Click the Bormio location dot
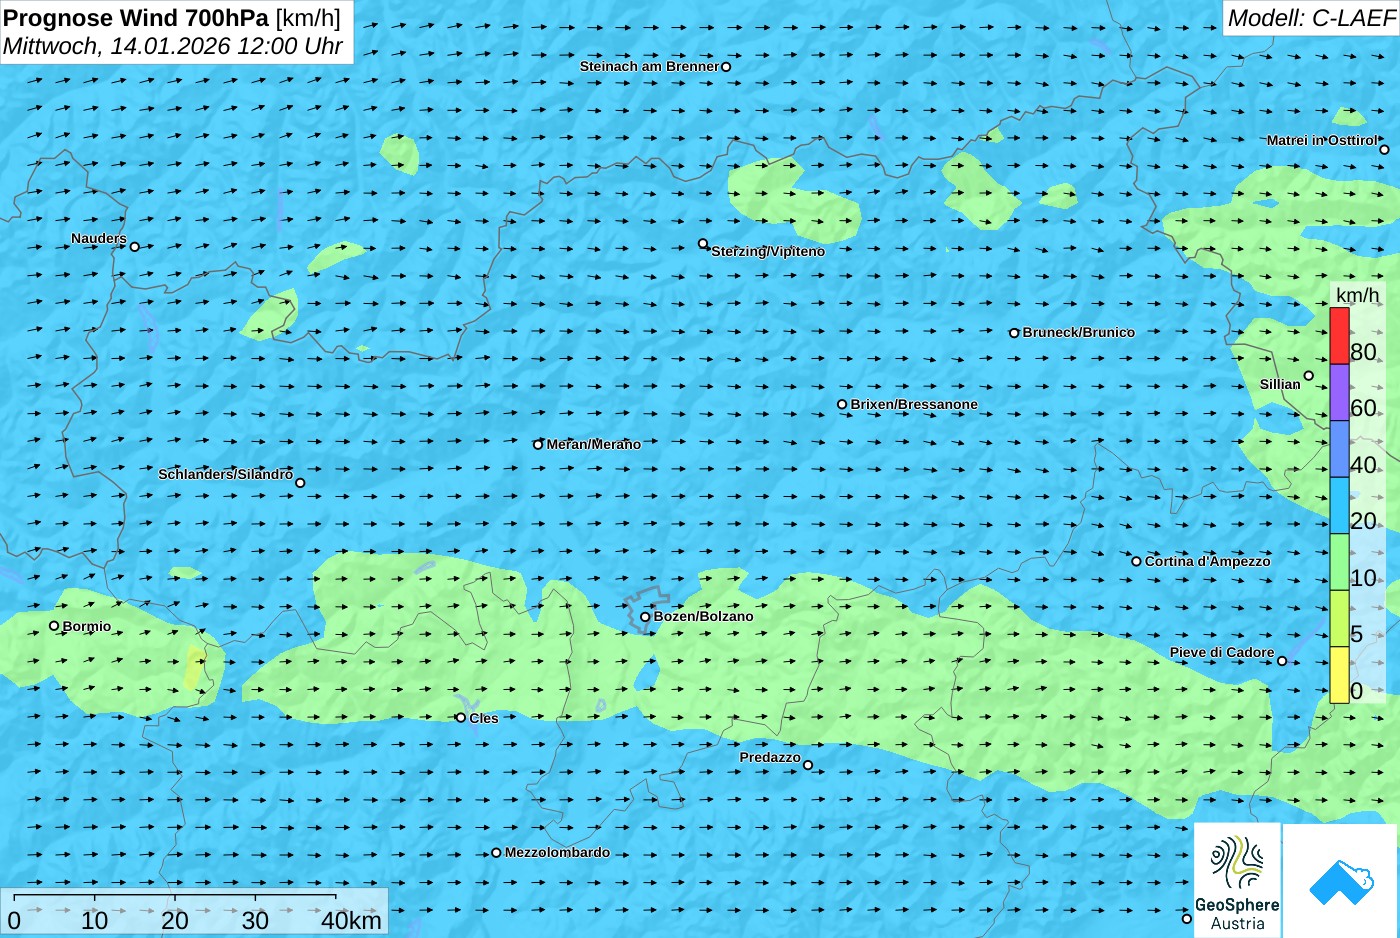This screenshot has width=1400, height=938. point(54,626)
